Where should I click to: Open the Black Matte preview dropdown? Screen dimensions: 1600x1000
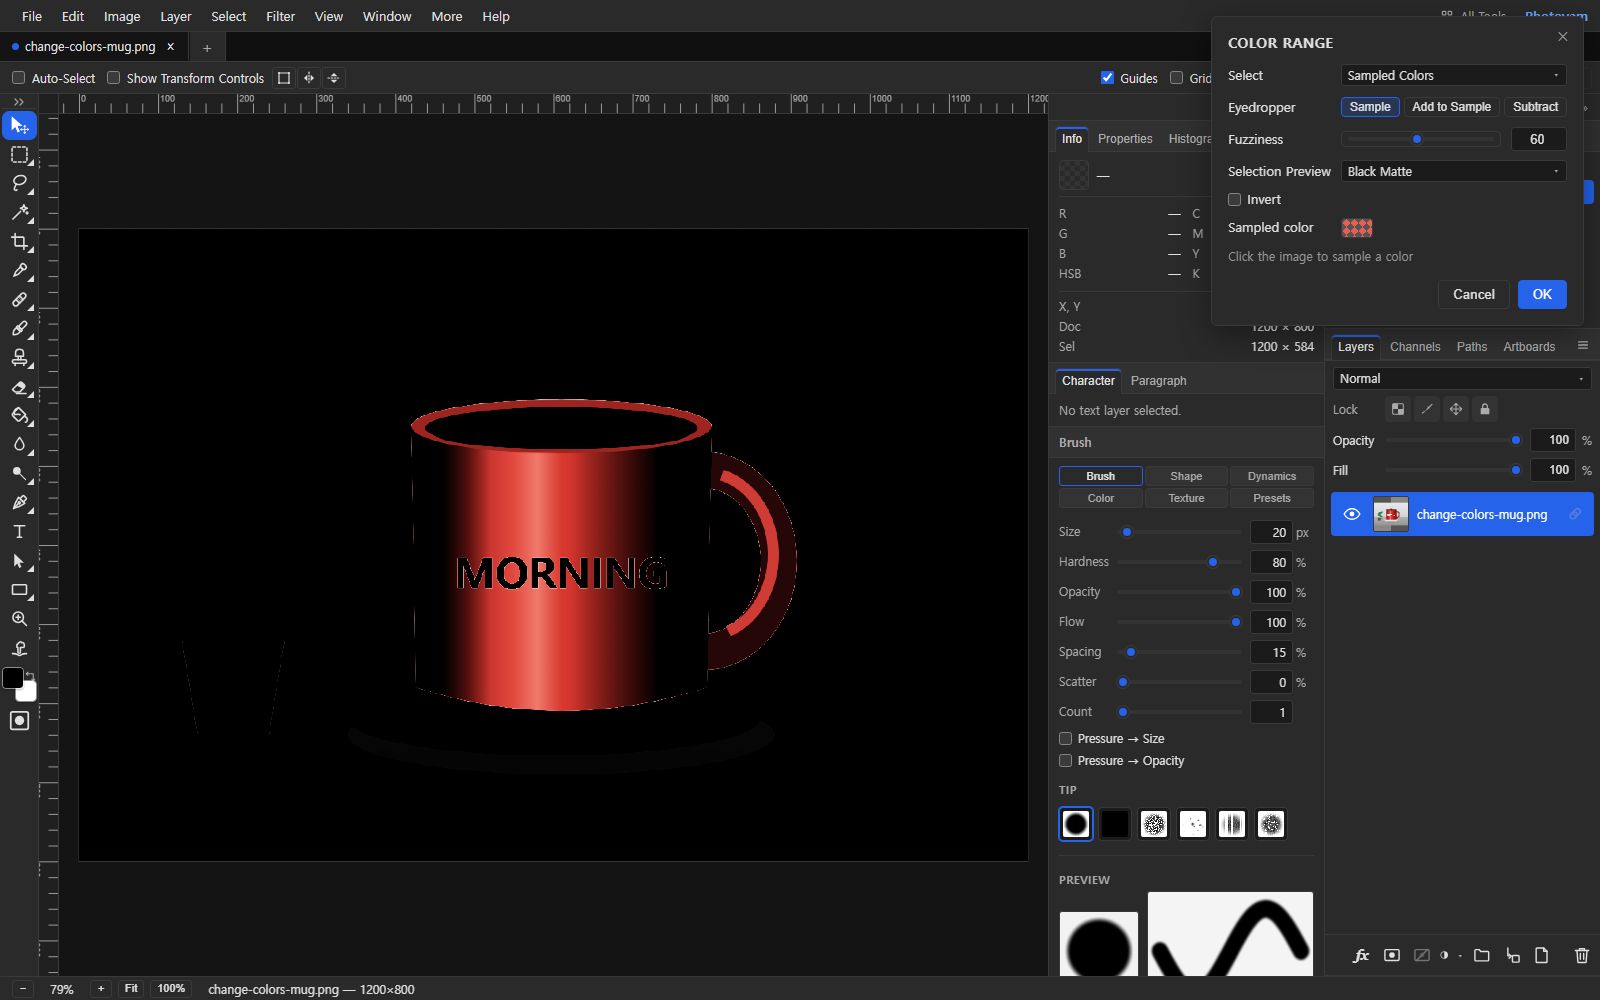[x=1453, y=172]
